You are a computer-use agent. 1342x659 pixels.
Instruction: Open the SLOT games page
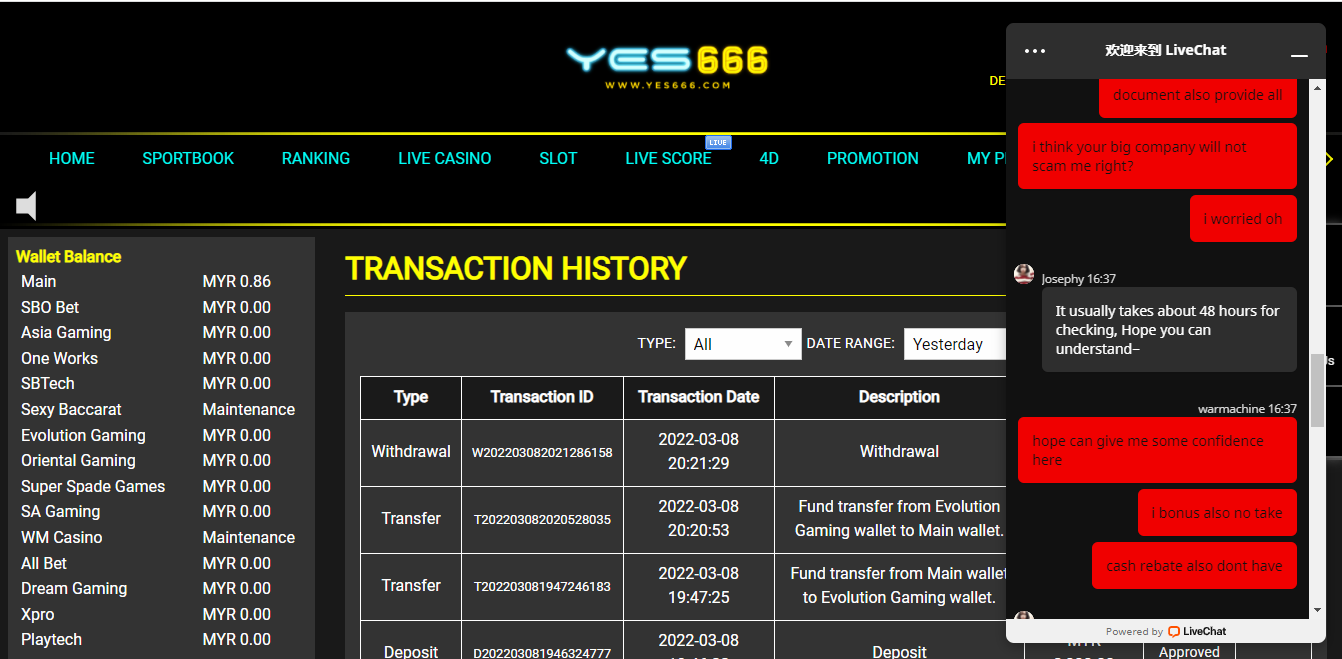pyautogui.click(x=558, y=158)
